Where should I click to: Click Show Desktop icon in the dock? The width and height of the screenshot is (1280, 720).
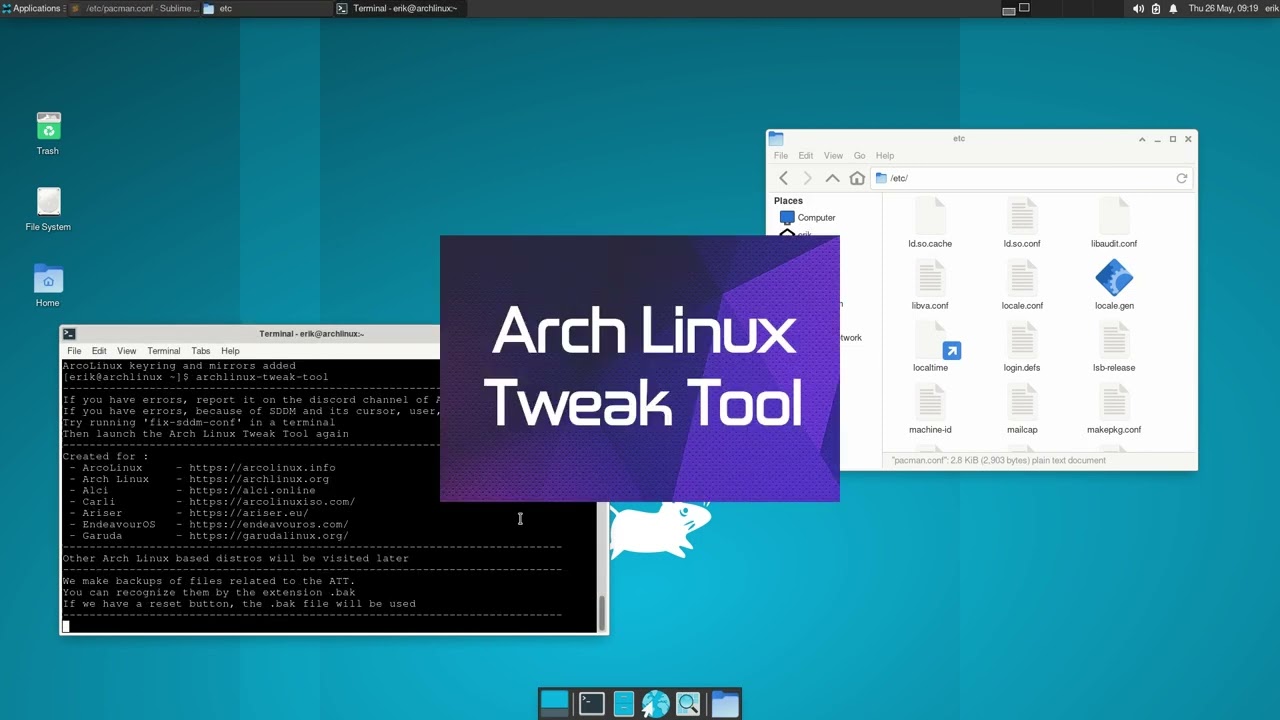click(x=554, y=704)
